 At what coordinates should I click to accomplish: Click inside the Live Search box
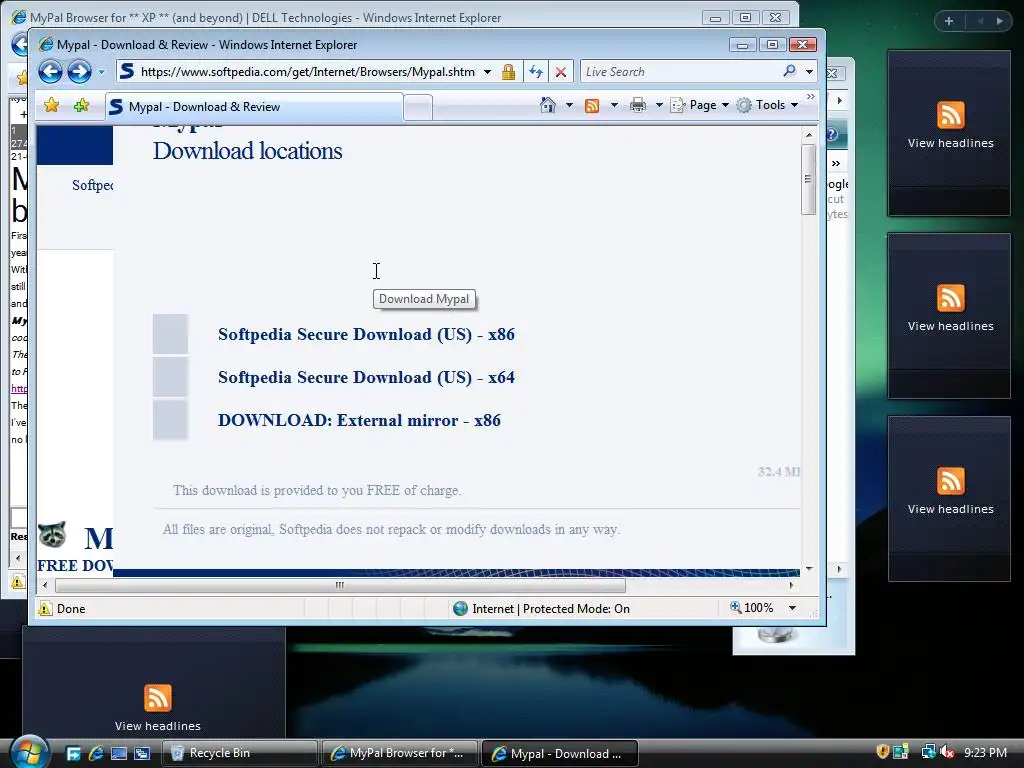click(679, 72)
